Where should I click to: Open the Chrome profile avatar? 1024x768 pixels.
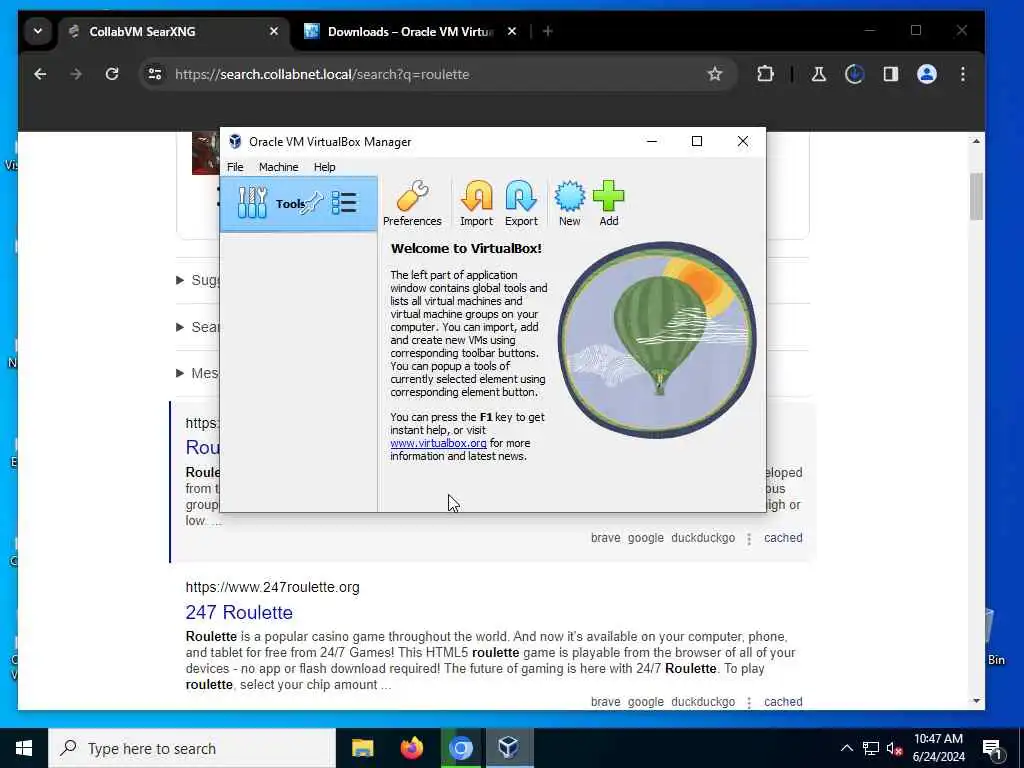927,74
